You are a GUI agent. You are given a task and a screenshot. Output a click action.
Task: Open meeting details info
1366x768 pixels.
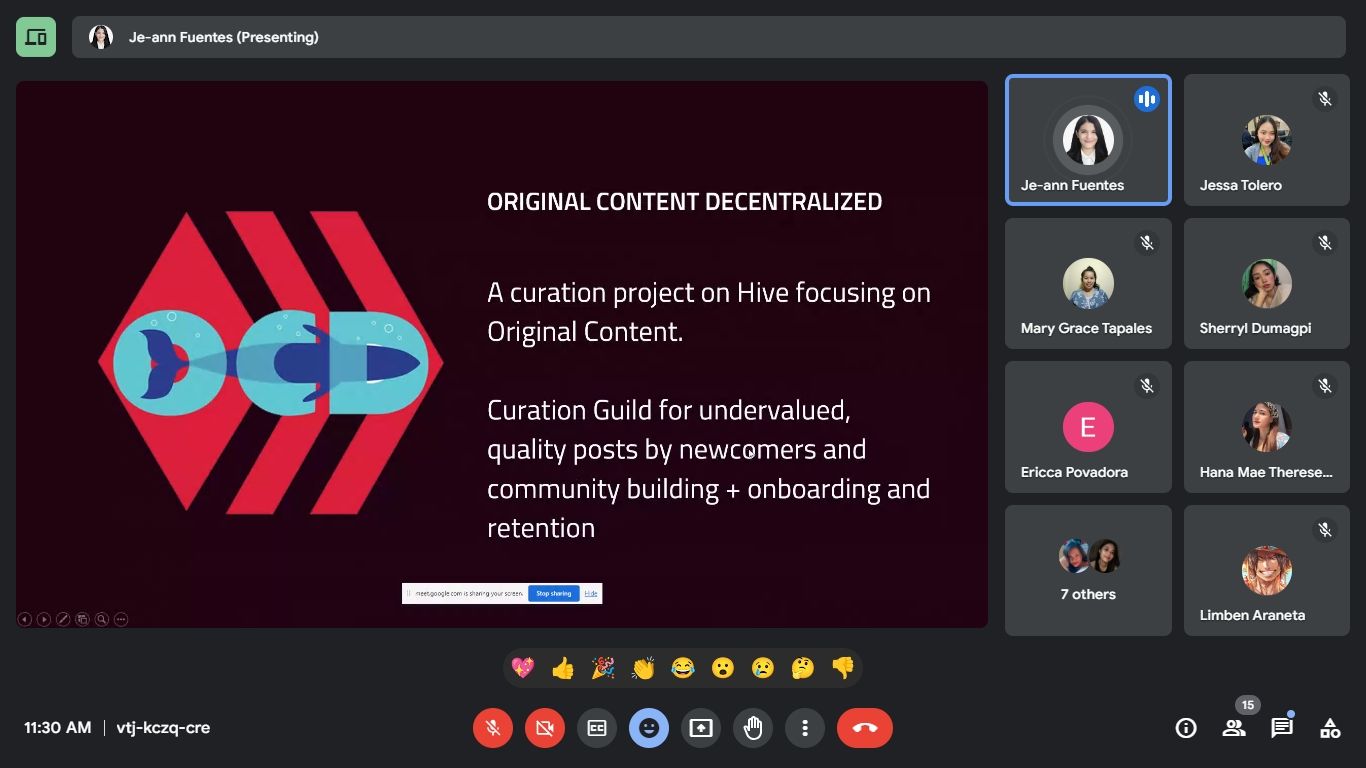pyautogui.click(x=1186, y=728)
